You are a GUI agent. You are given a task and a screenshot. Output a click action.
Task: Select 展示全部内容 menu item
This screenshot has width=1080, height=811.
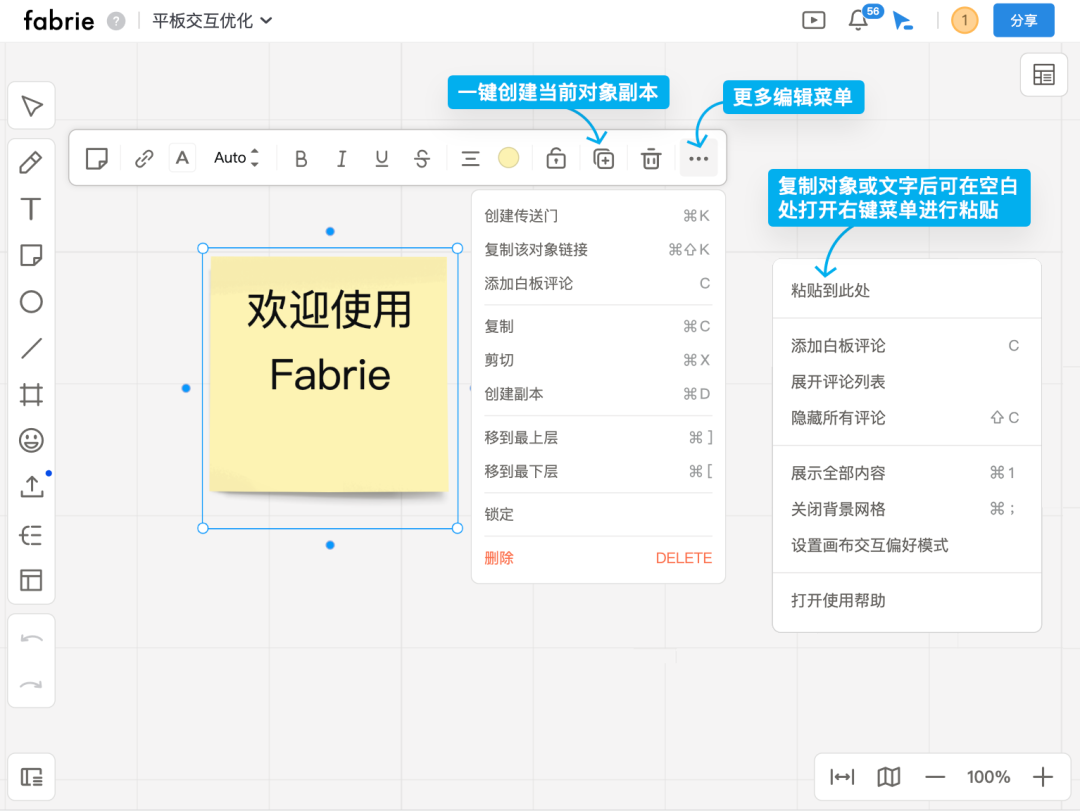(906, 473)
